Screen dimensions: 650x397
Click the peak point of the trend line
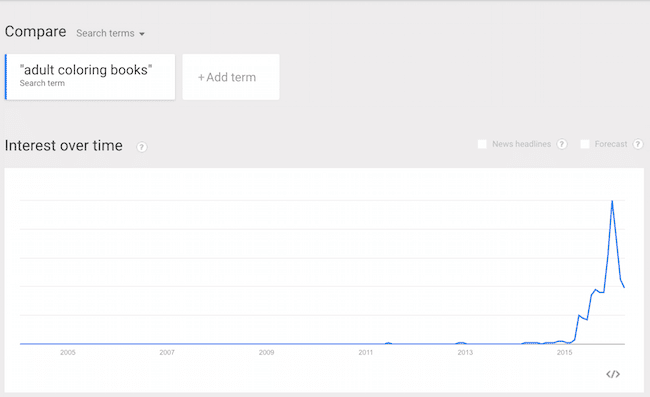click(x=612, y=201)
